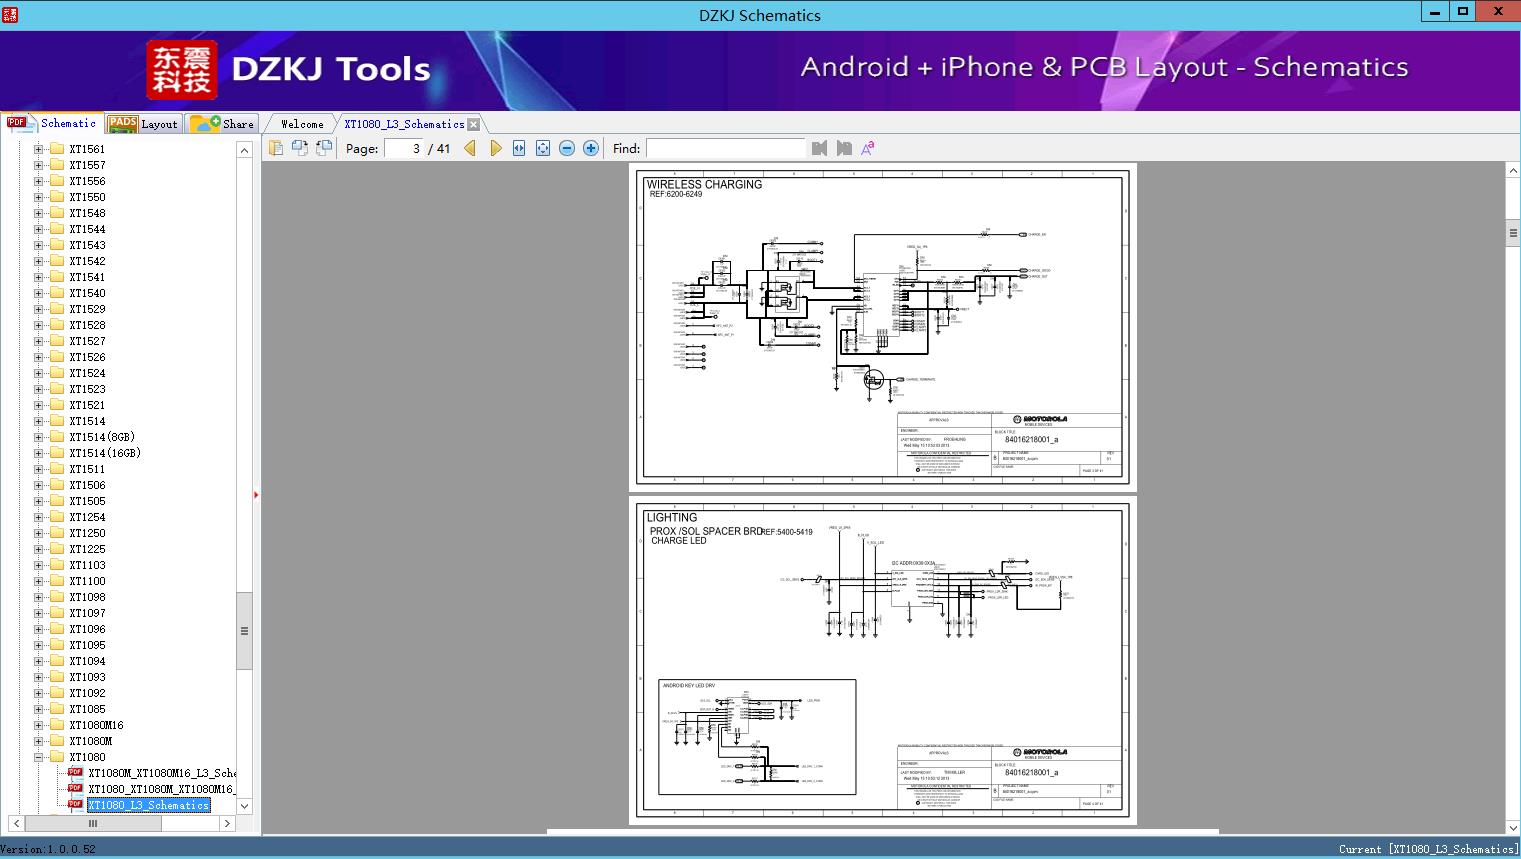1521x859 pixels.
Task: Click the DZKJ logo in the banner
Action: (x=181, y=70)
